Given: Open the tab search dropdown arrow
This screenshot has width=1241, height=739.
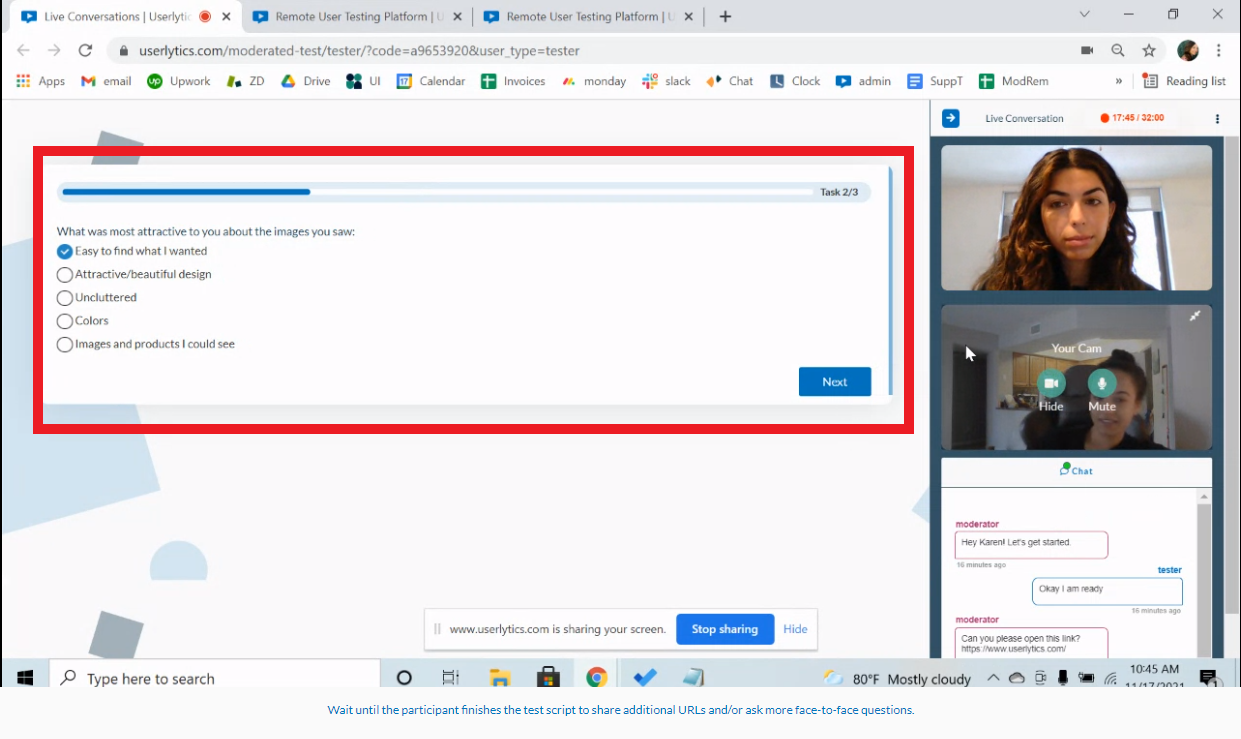Looking at the screenshot, I should click(1085, 15).
